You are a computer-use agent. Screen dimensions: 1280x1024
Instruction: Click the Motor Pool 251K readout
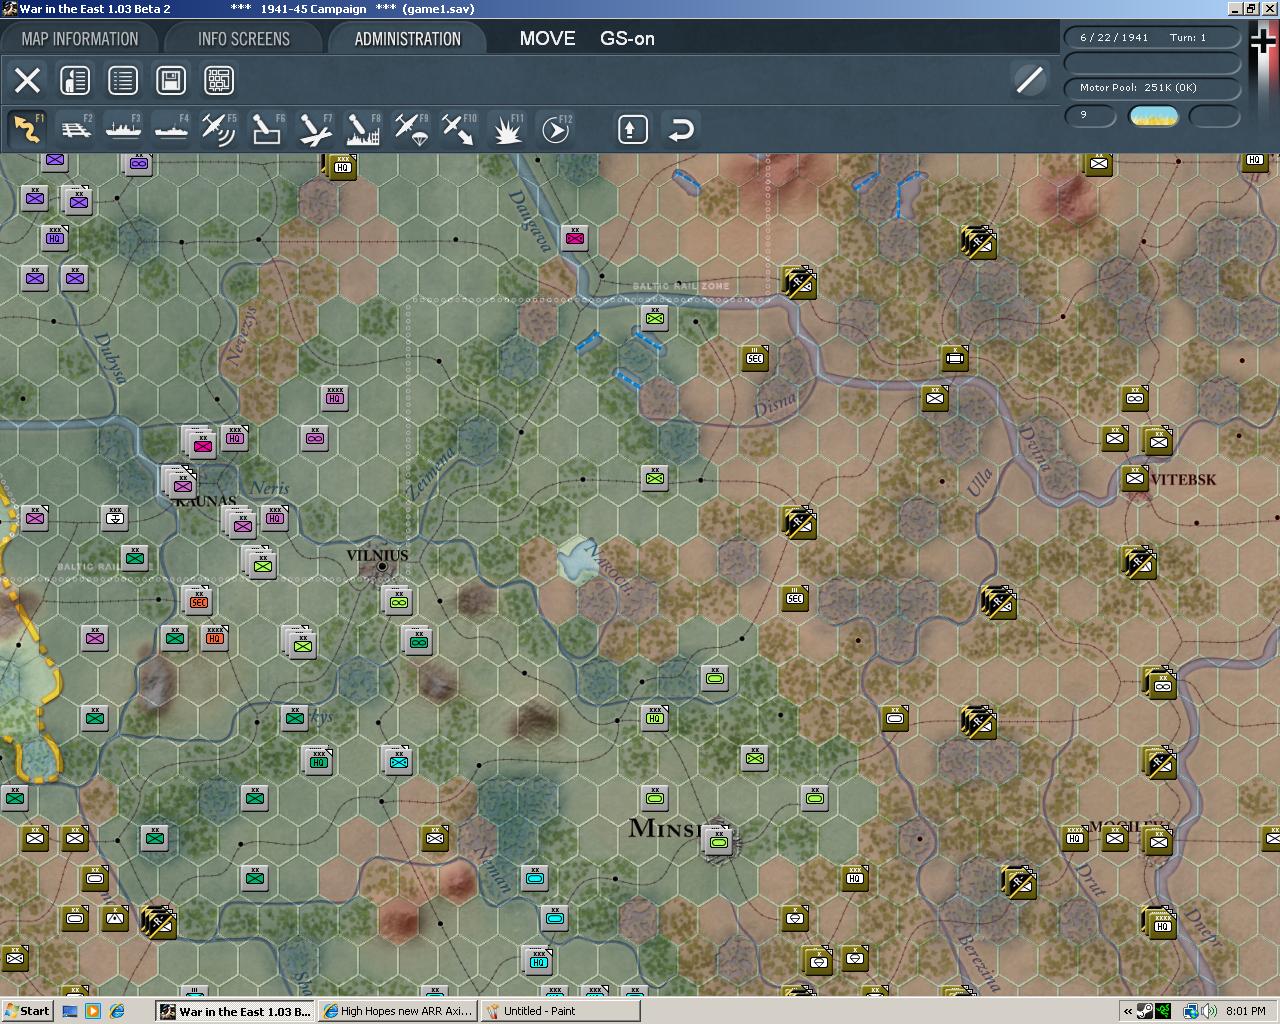point(1153,88)
